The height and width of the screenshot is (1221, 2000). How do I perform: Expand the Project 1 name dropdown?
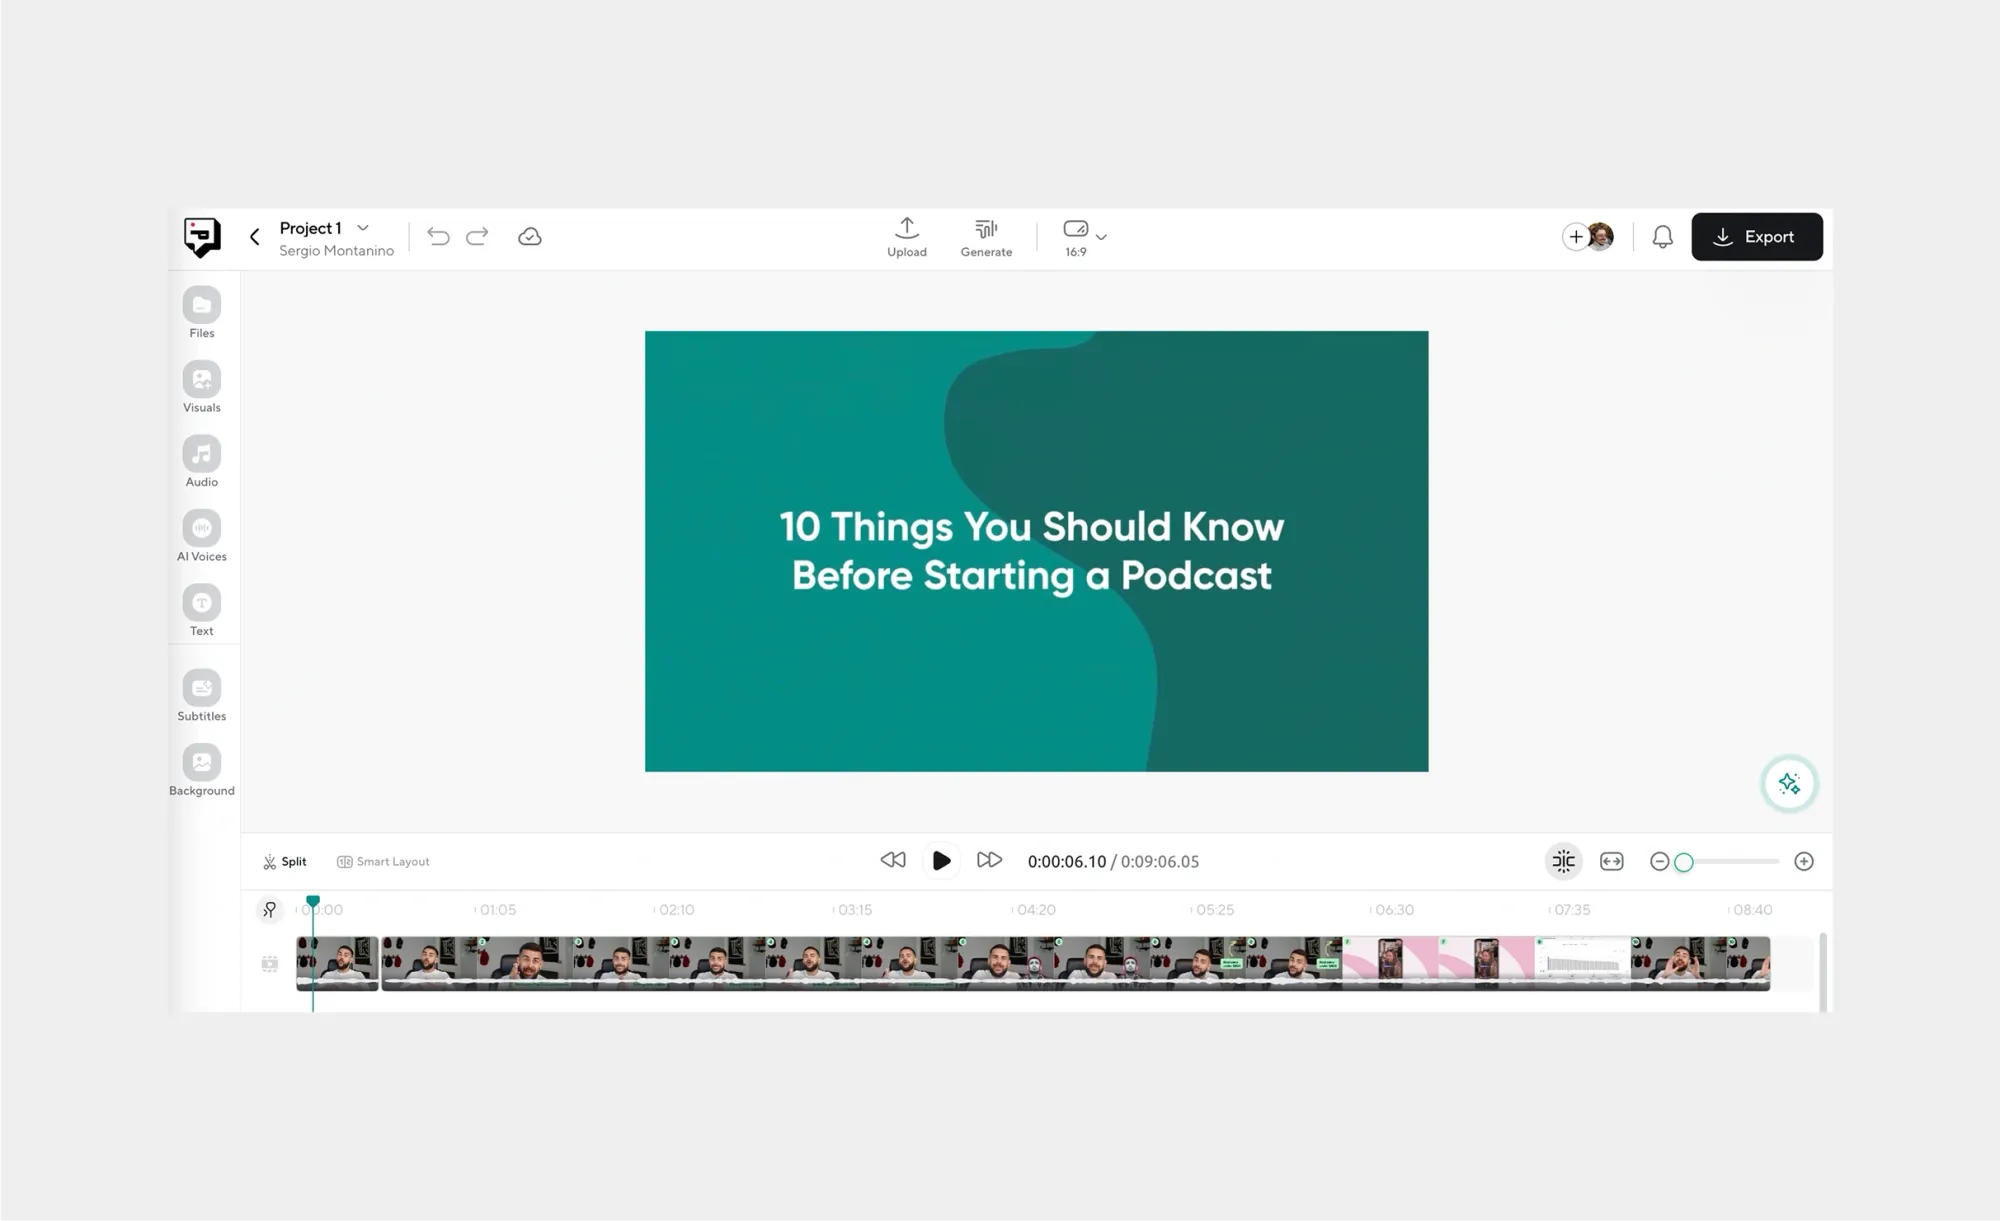(363, 228)
